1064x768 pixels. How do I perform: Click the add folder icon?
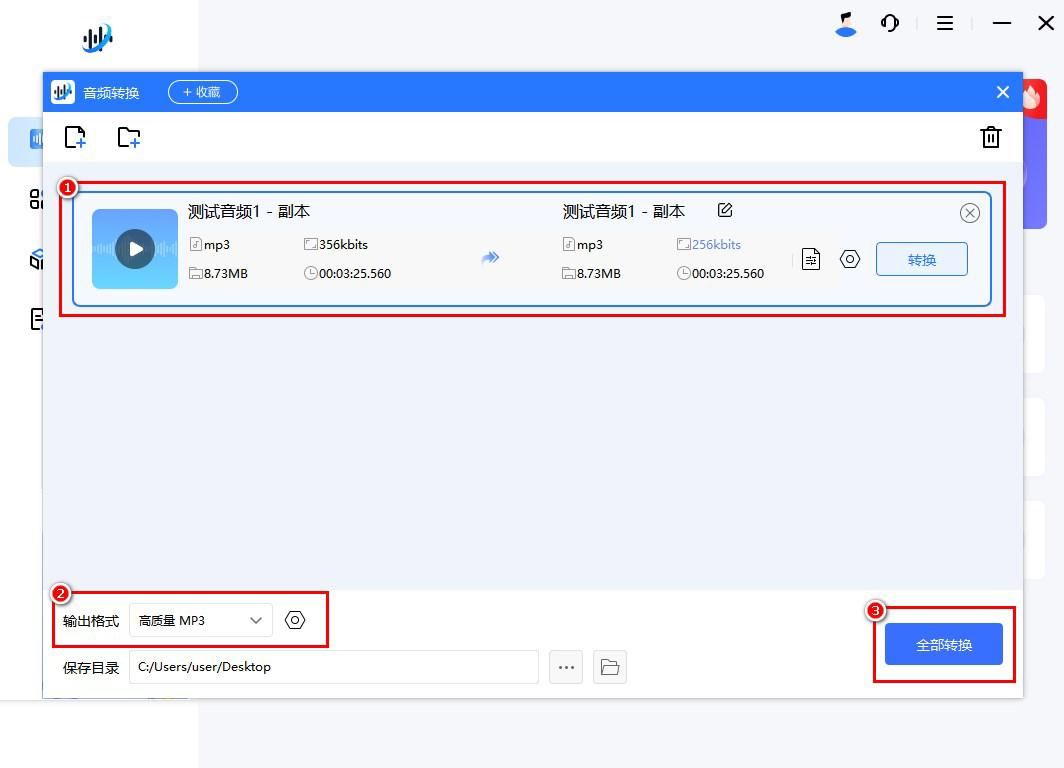click(128, 137)
